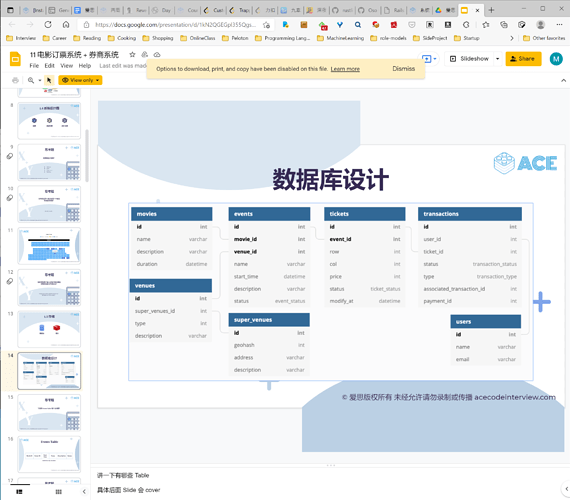Open the View only mode dropdown
Viewport: 570px width, 500px height.
[x=80, y=80]
